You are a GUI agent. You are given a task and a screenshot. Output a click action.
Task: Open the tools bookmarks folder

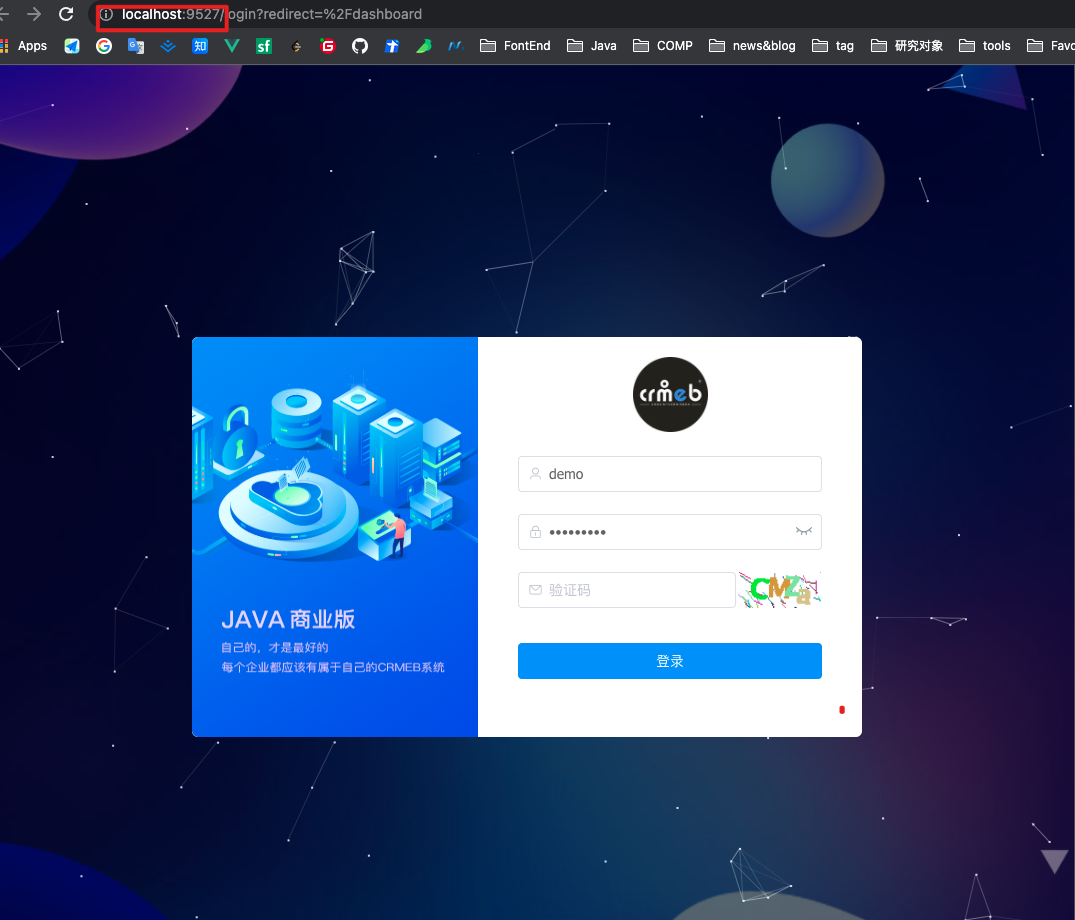click(984, 45)
